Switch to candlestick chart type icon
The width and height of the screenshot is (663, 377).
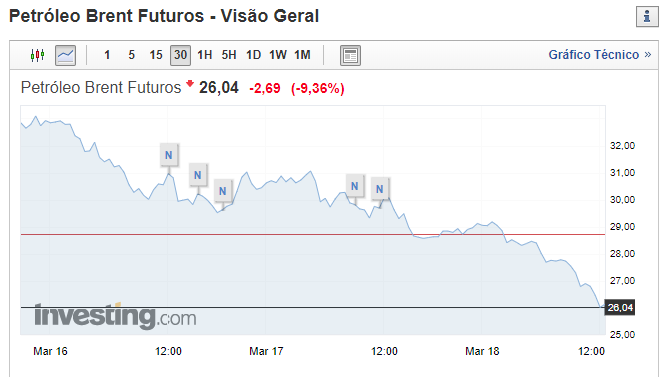pyautogui.click(x=38, y=55)
